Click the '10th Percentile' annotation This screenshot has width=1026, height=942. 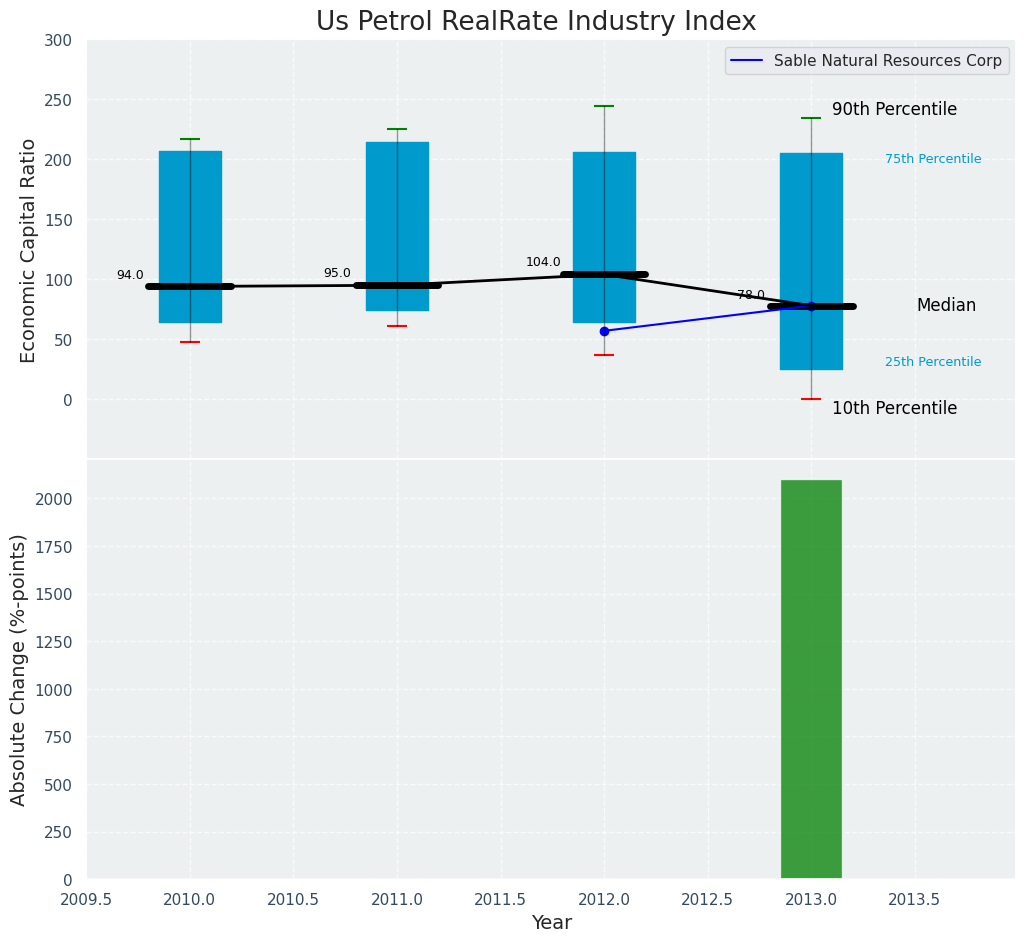[x=894, y=409]
